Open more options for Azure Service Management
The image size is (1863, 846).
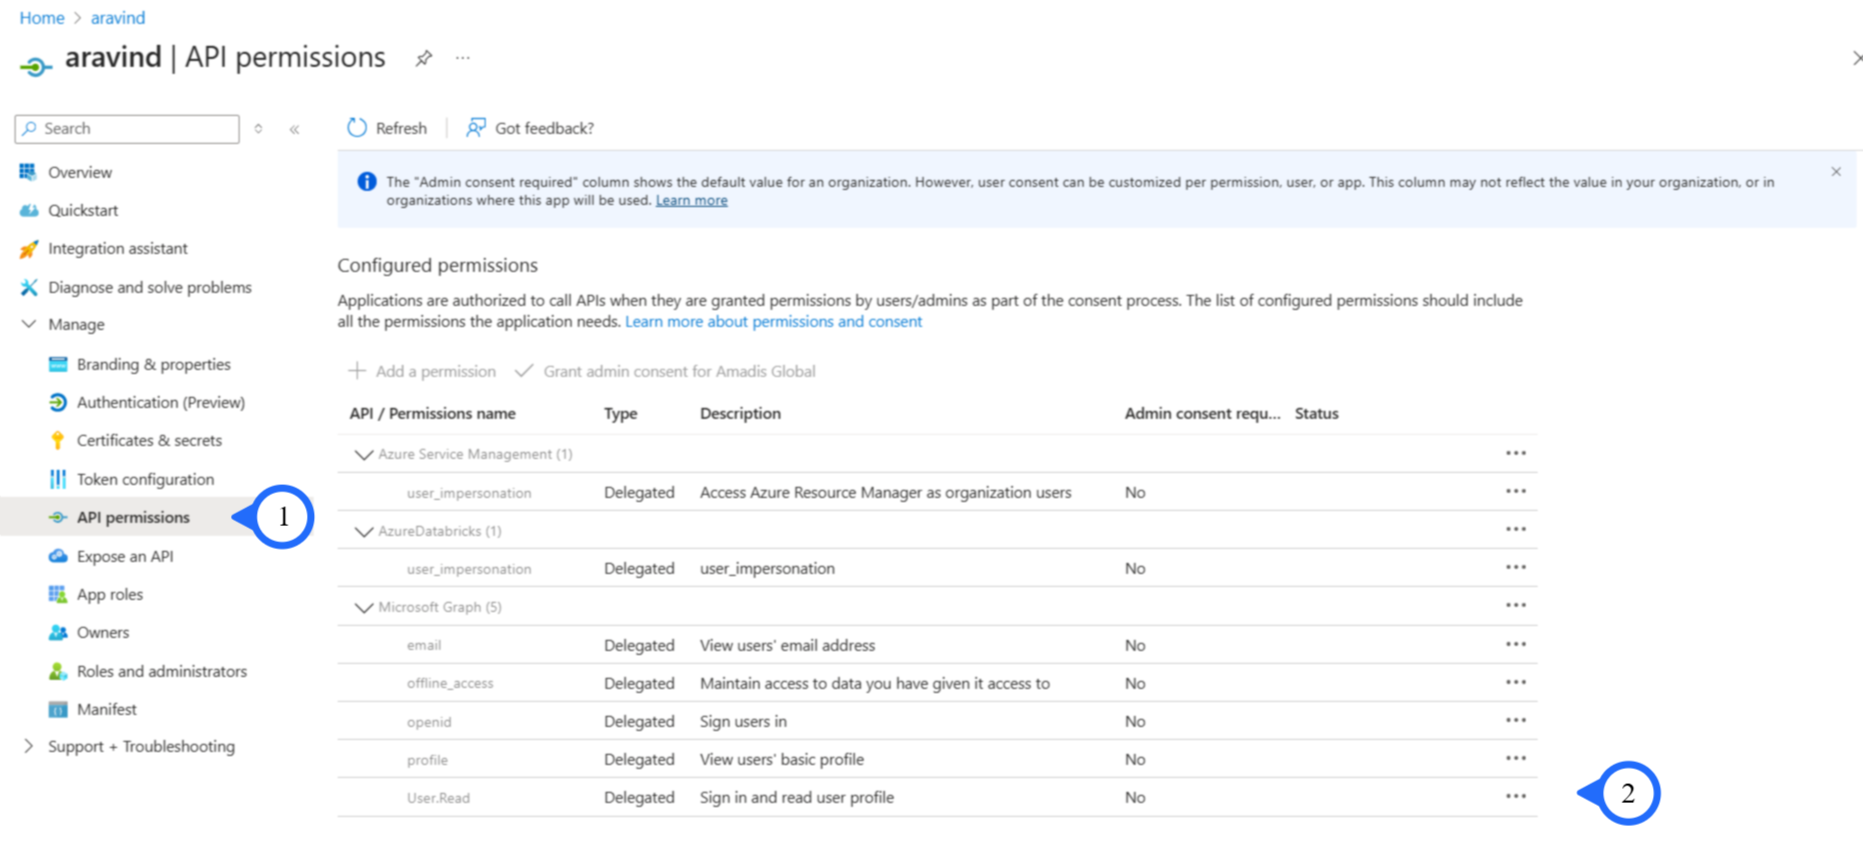pos(1515,454)
